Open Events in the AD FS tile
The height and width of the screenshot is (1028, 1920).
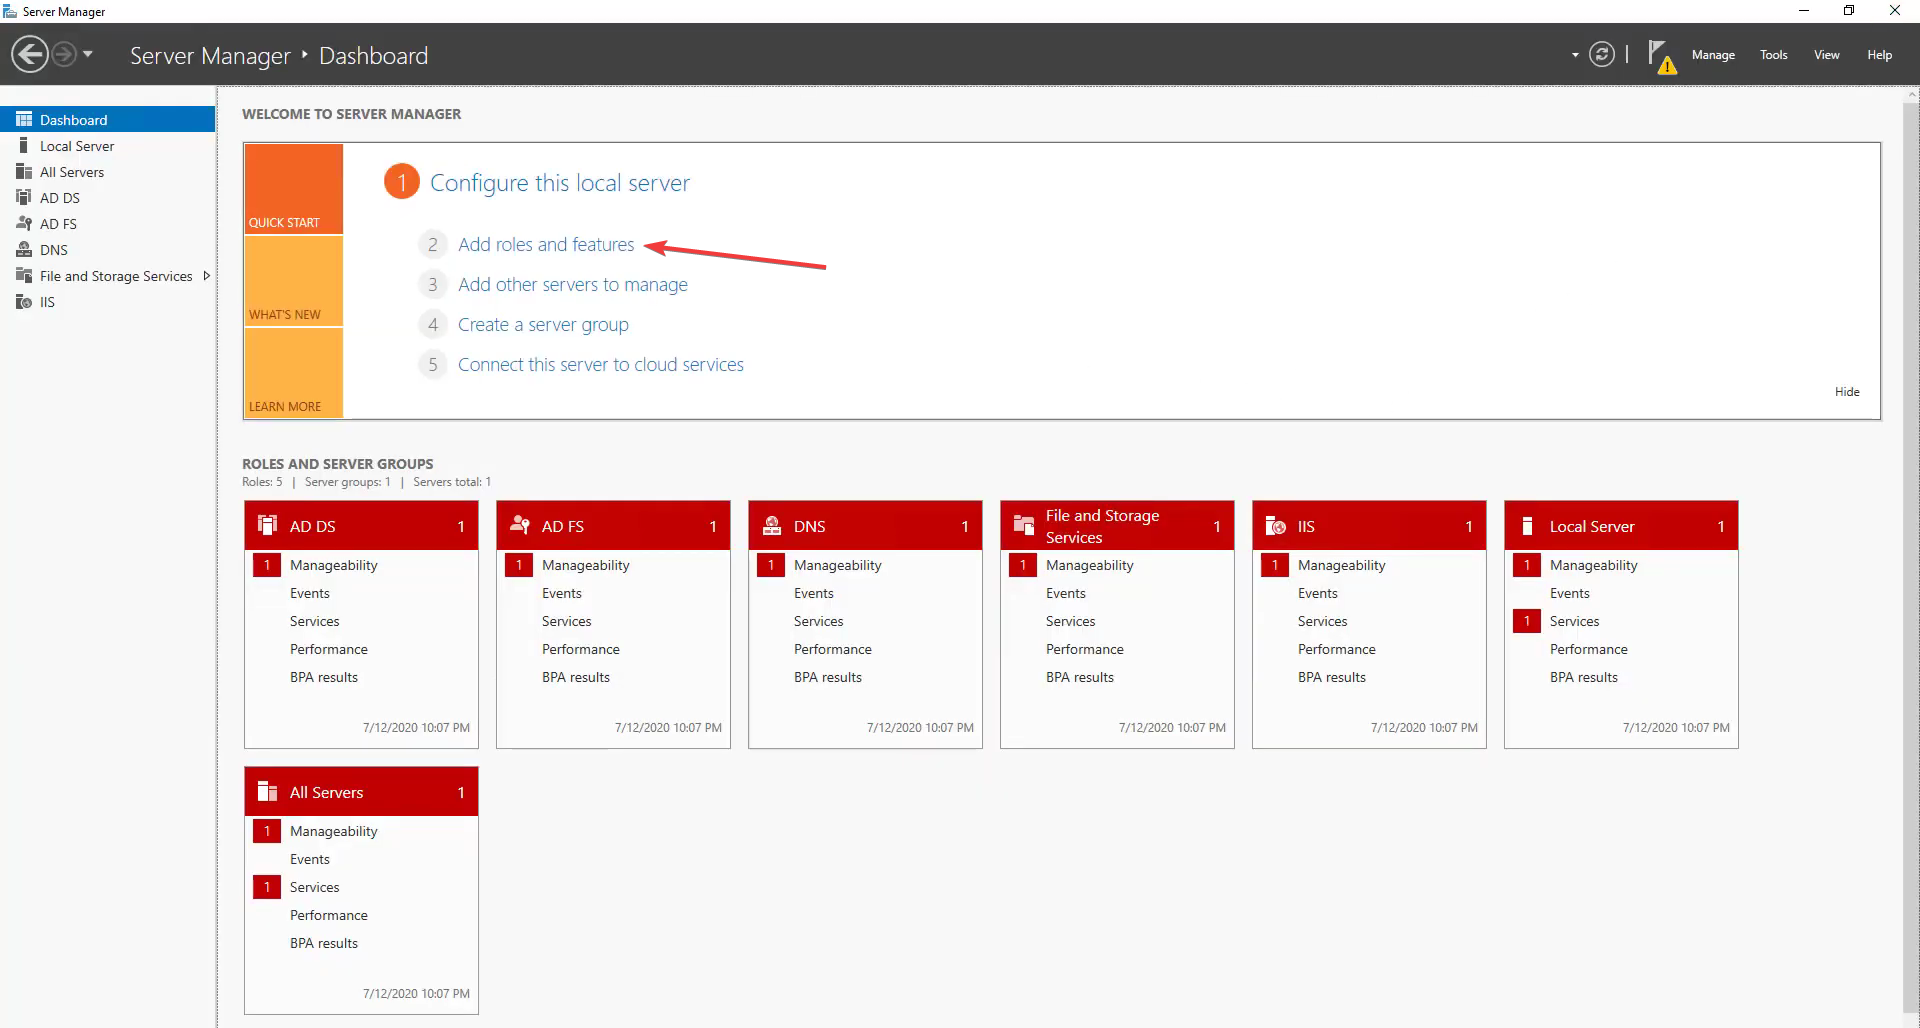click(562, 593)
